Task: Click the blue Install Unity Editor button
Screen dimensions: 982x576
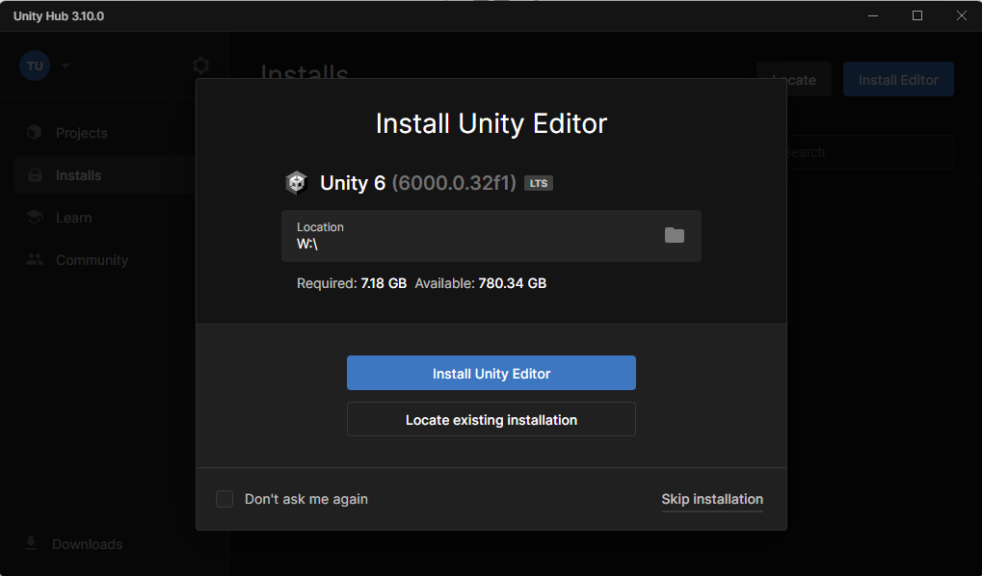Action: (491, 373)
